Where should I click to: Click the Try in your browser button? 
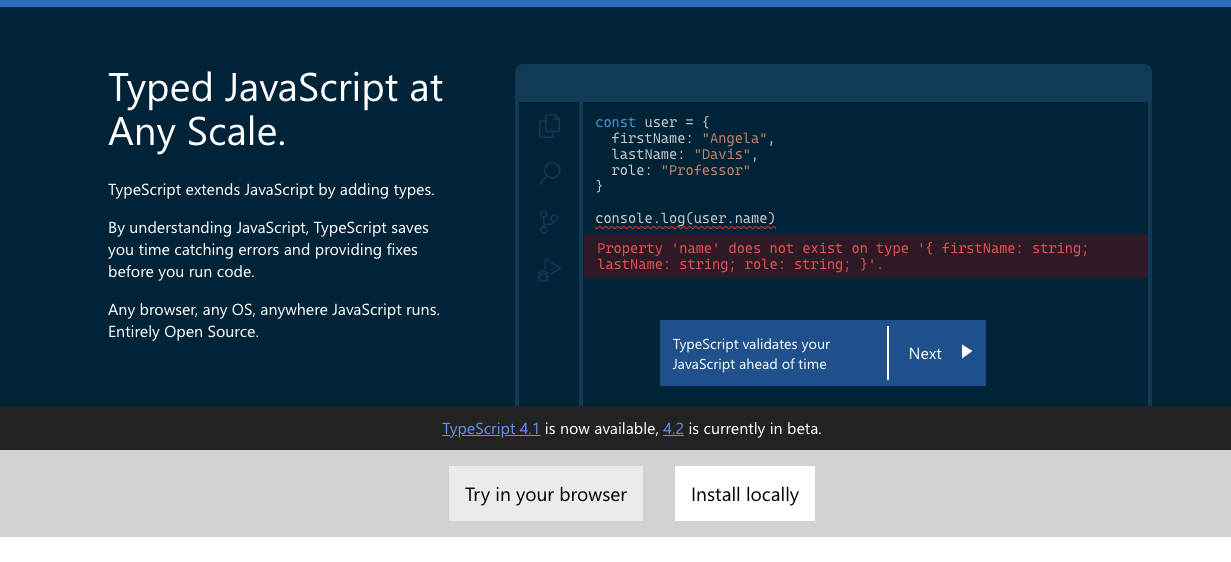click(x=546, y=494)
